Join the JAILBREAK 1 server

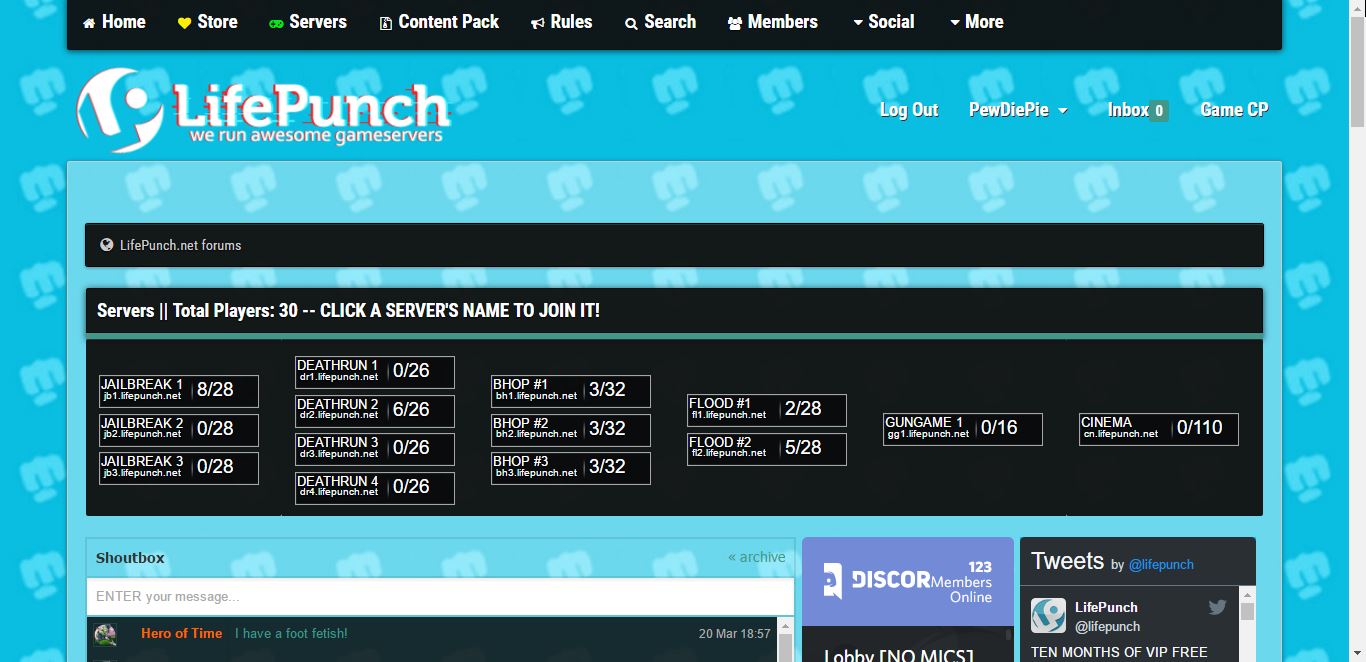tap(142, 384)
